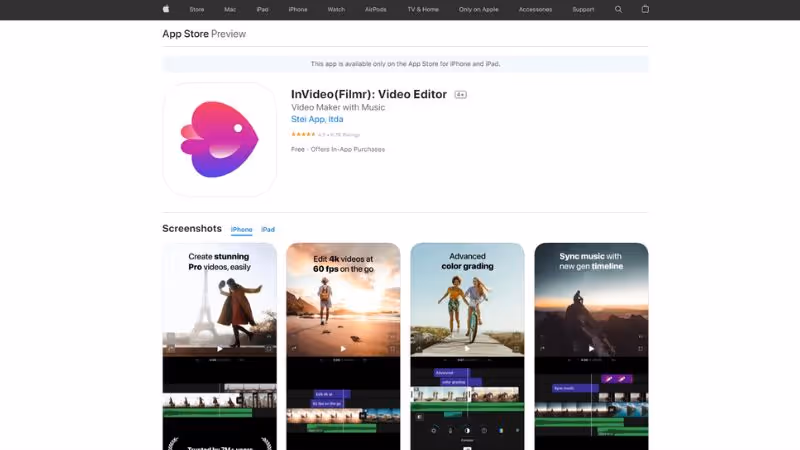Open the Store menu
The height and width of the screenshot is (450, 800).
click(196, 9)
